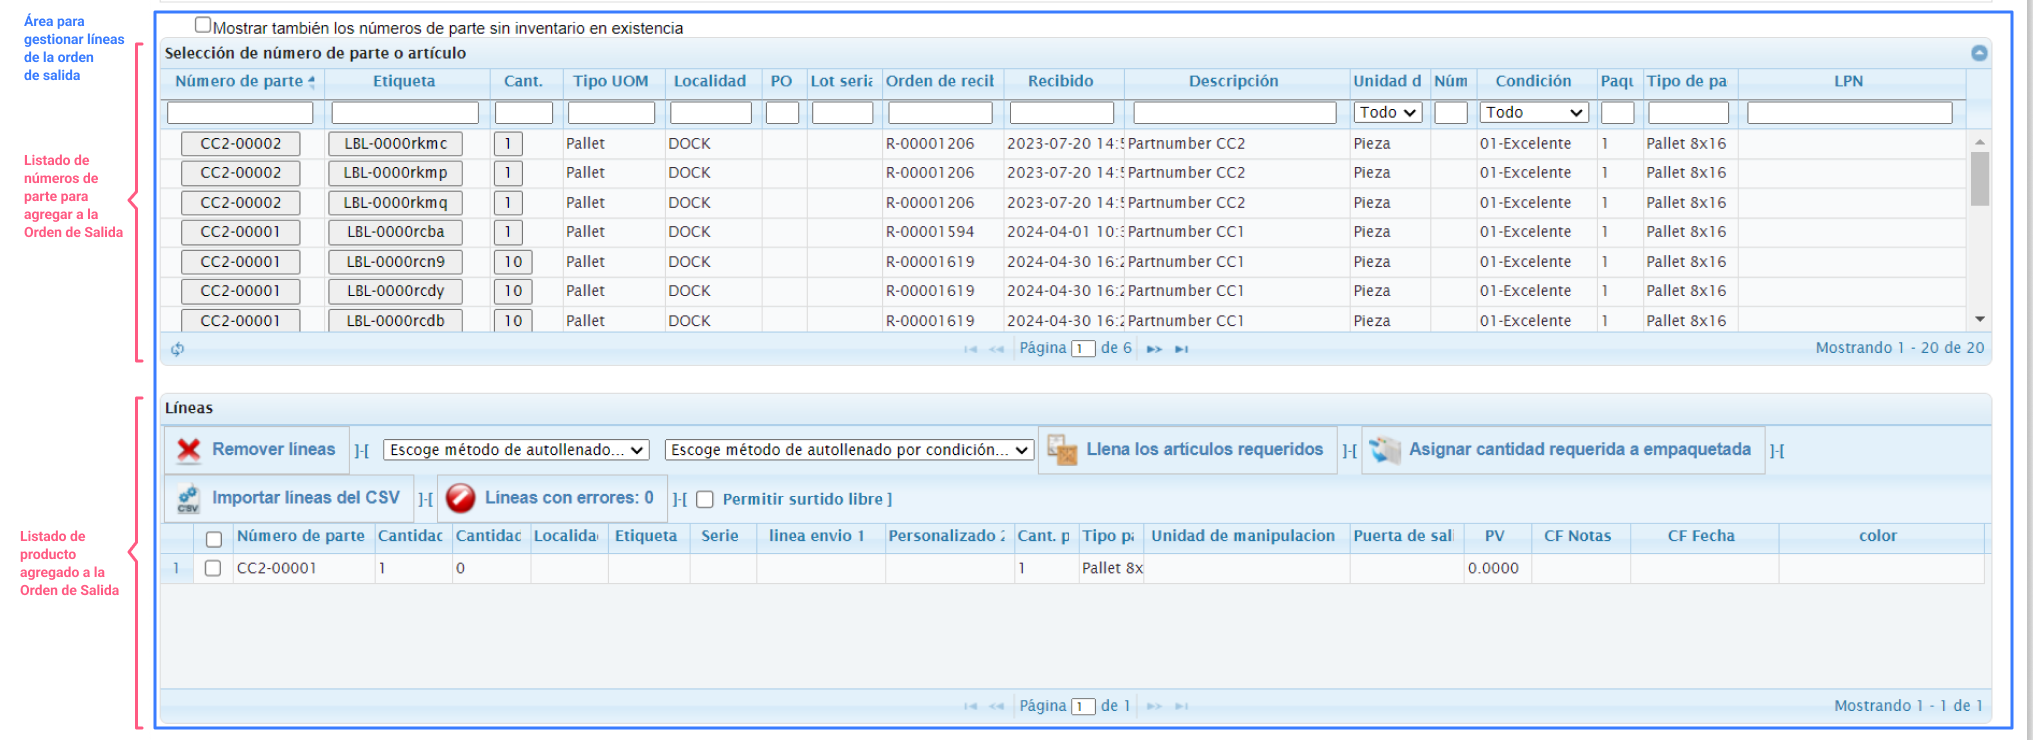Focus LPN filter input field
This screenshot has height=740, width=2033.
pyautogui.click(x=1850, y=113)
